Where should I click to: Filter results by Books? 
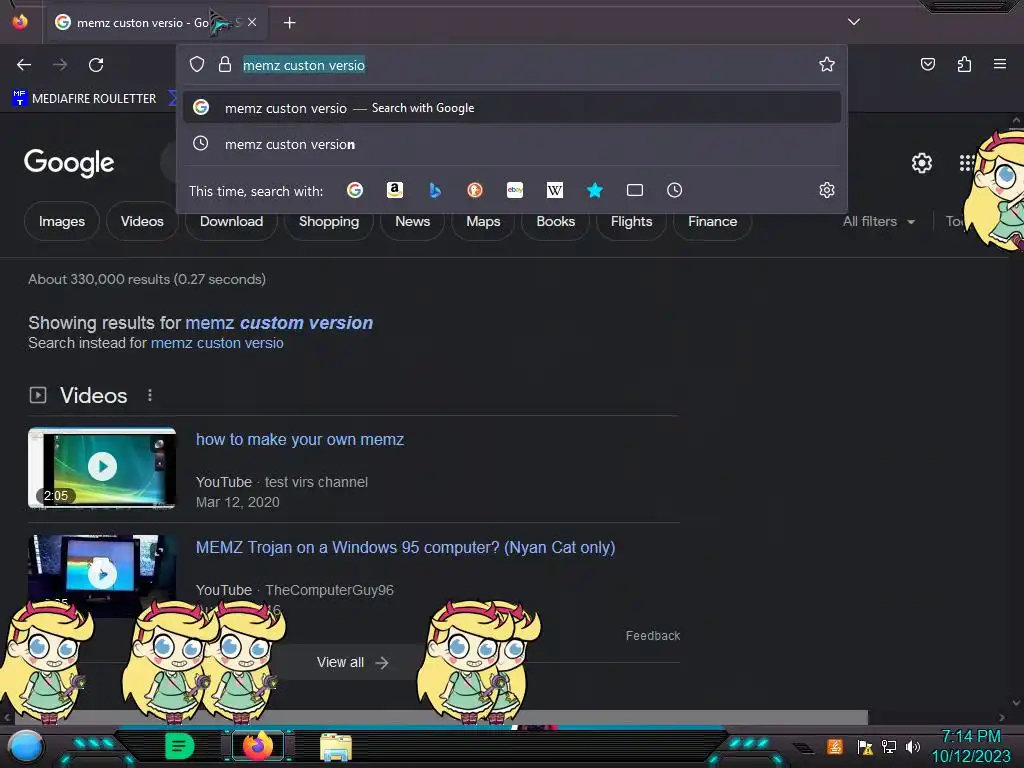pyautogui.click(x=555, y=221)
